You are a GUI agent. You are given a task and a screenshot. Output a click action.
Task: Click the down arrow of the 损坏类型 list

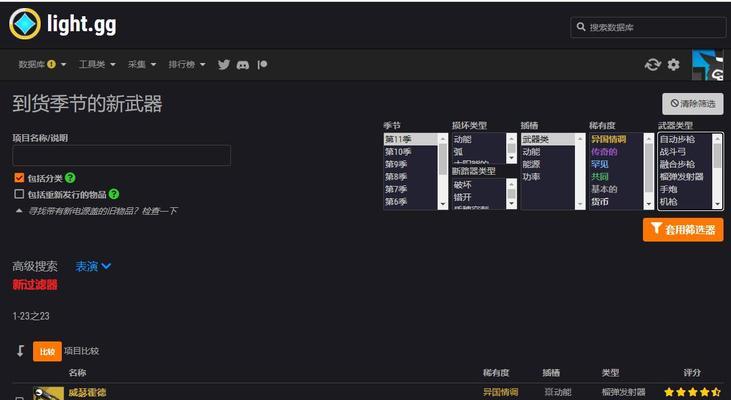coord(511,159)
